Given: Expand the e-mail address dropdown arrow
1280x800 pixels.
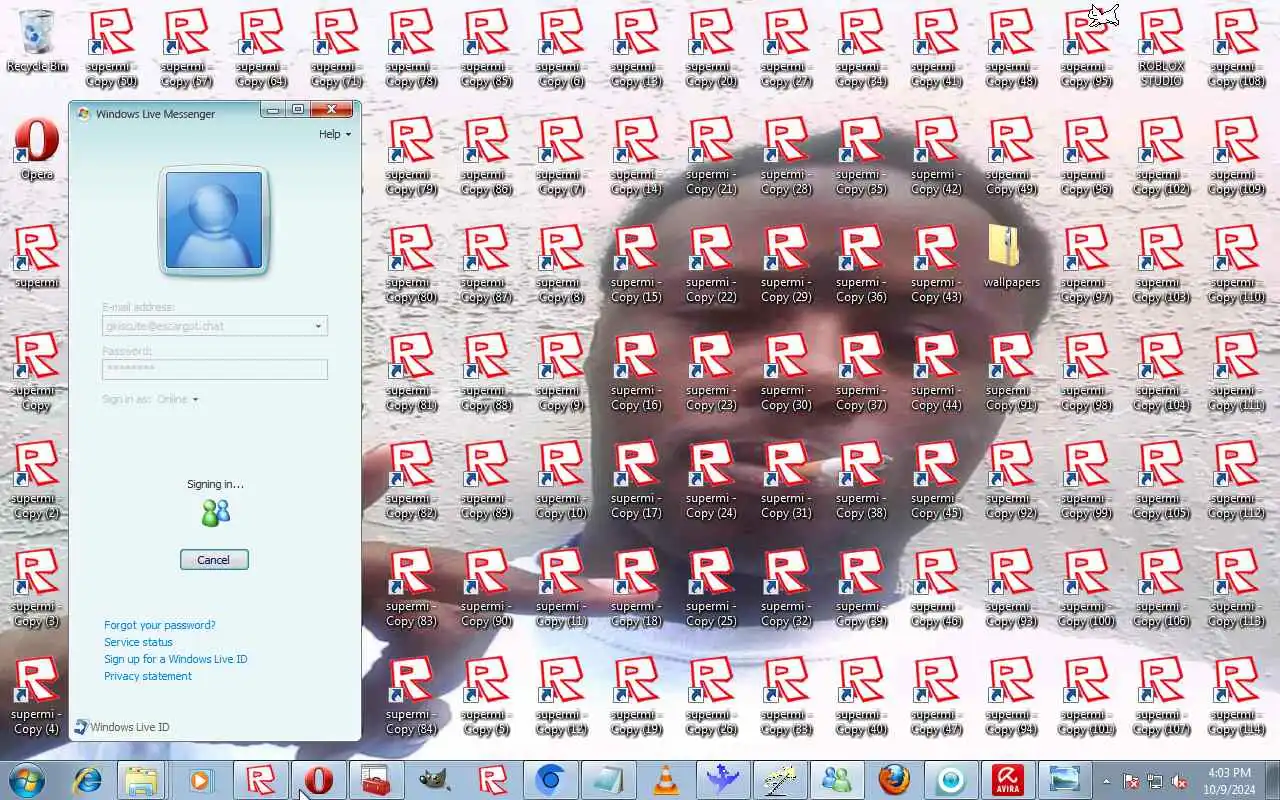Looking at the screenshot, I should point(318,326).
